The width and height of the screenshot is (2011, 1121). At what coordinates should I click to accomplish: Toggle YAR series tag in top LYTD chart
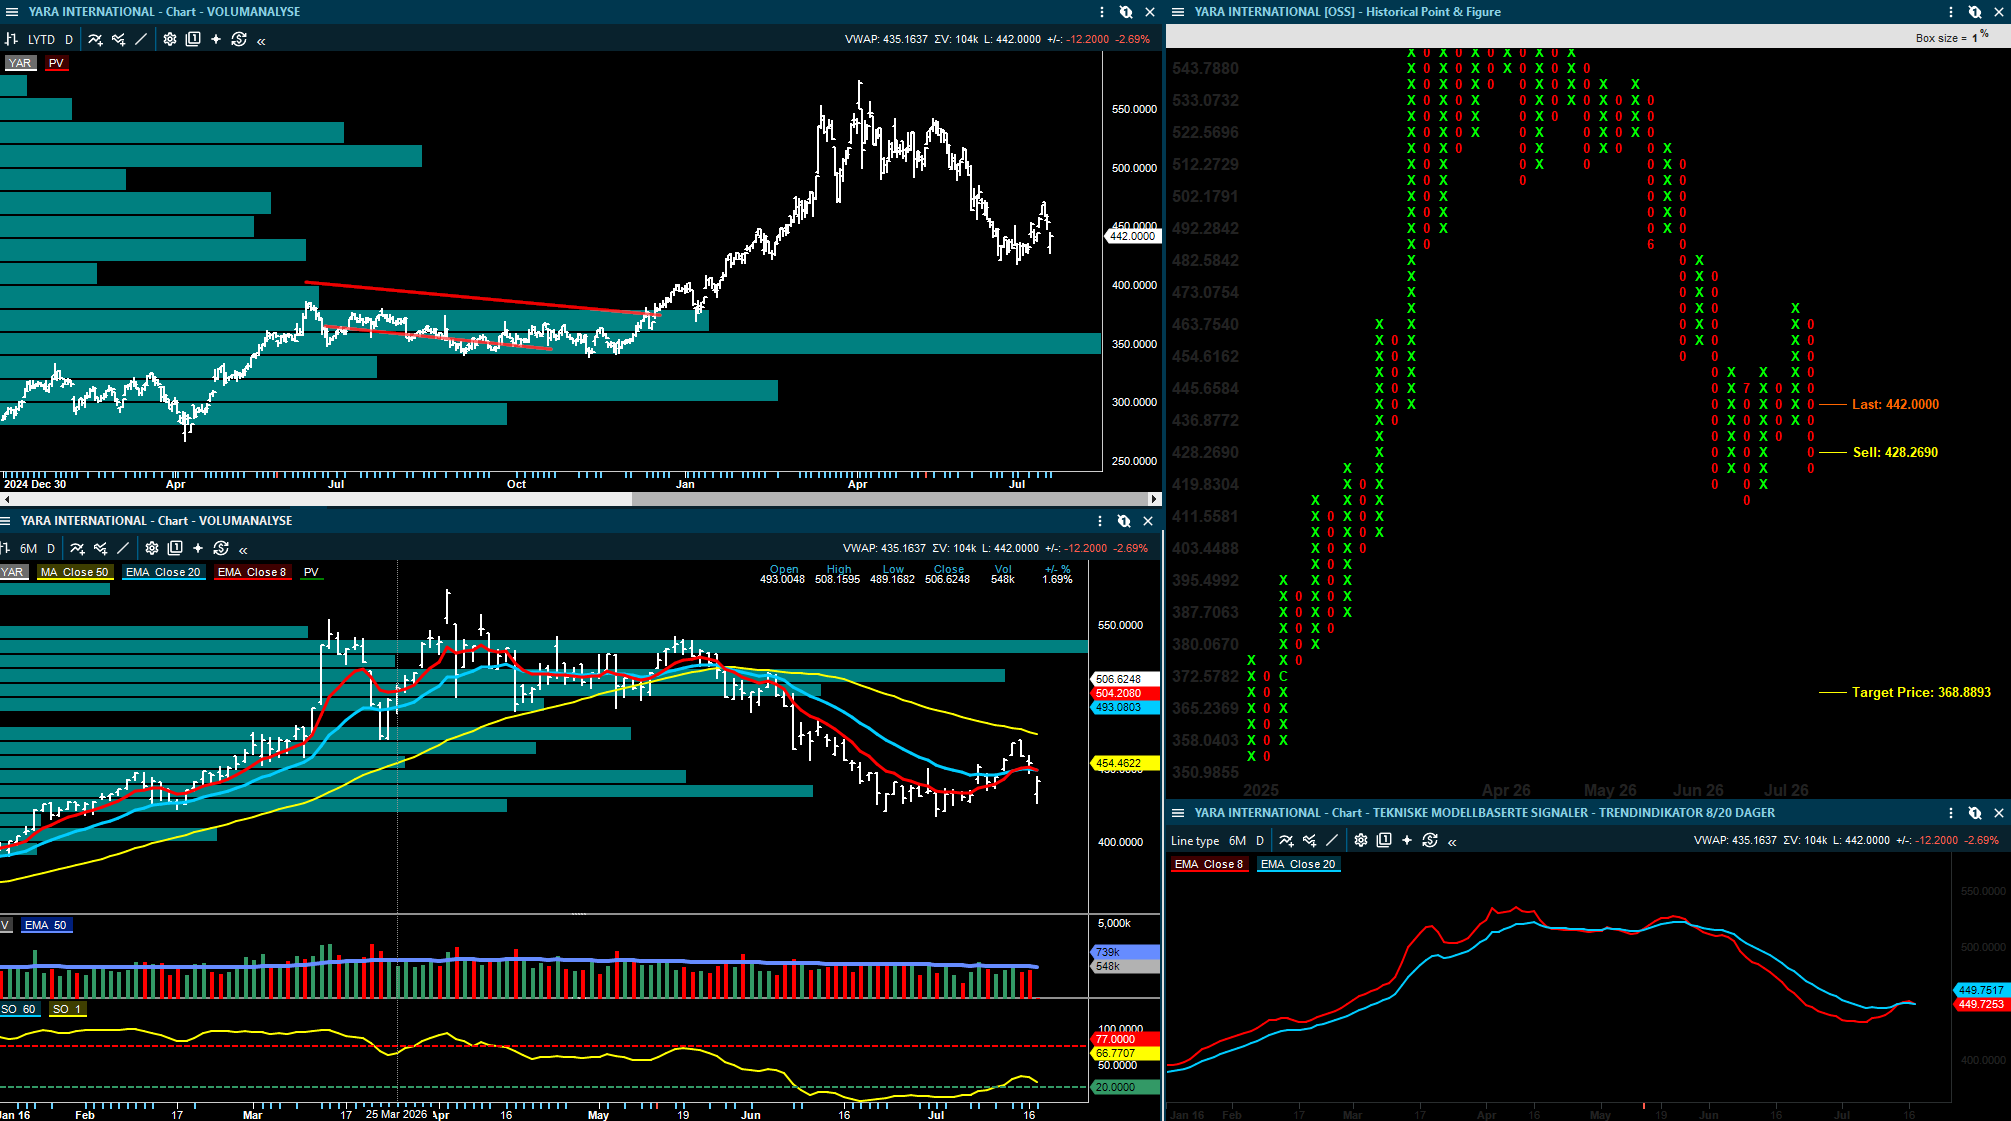[x=20, y=63]
